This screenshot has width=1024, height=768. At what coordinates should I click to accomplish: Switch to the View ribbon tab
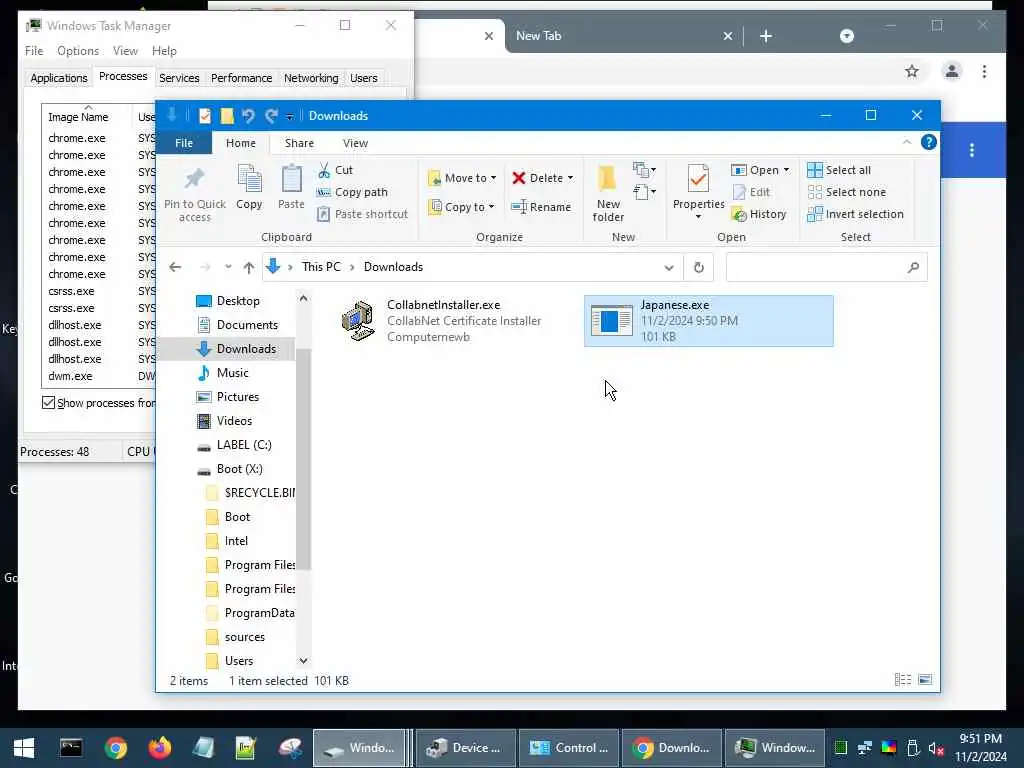[x=355, y=143]
